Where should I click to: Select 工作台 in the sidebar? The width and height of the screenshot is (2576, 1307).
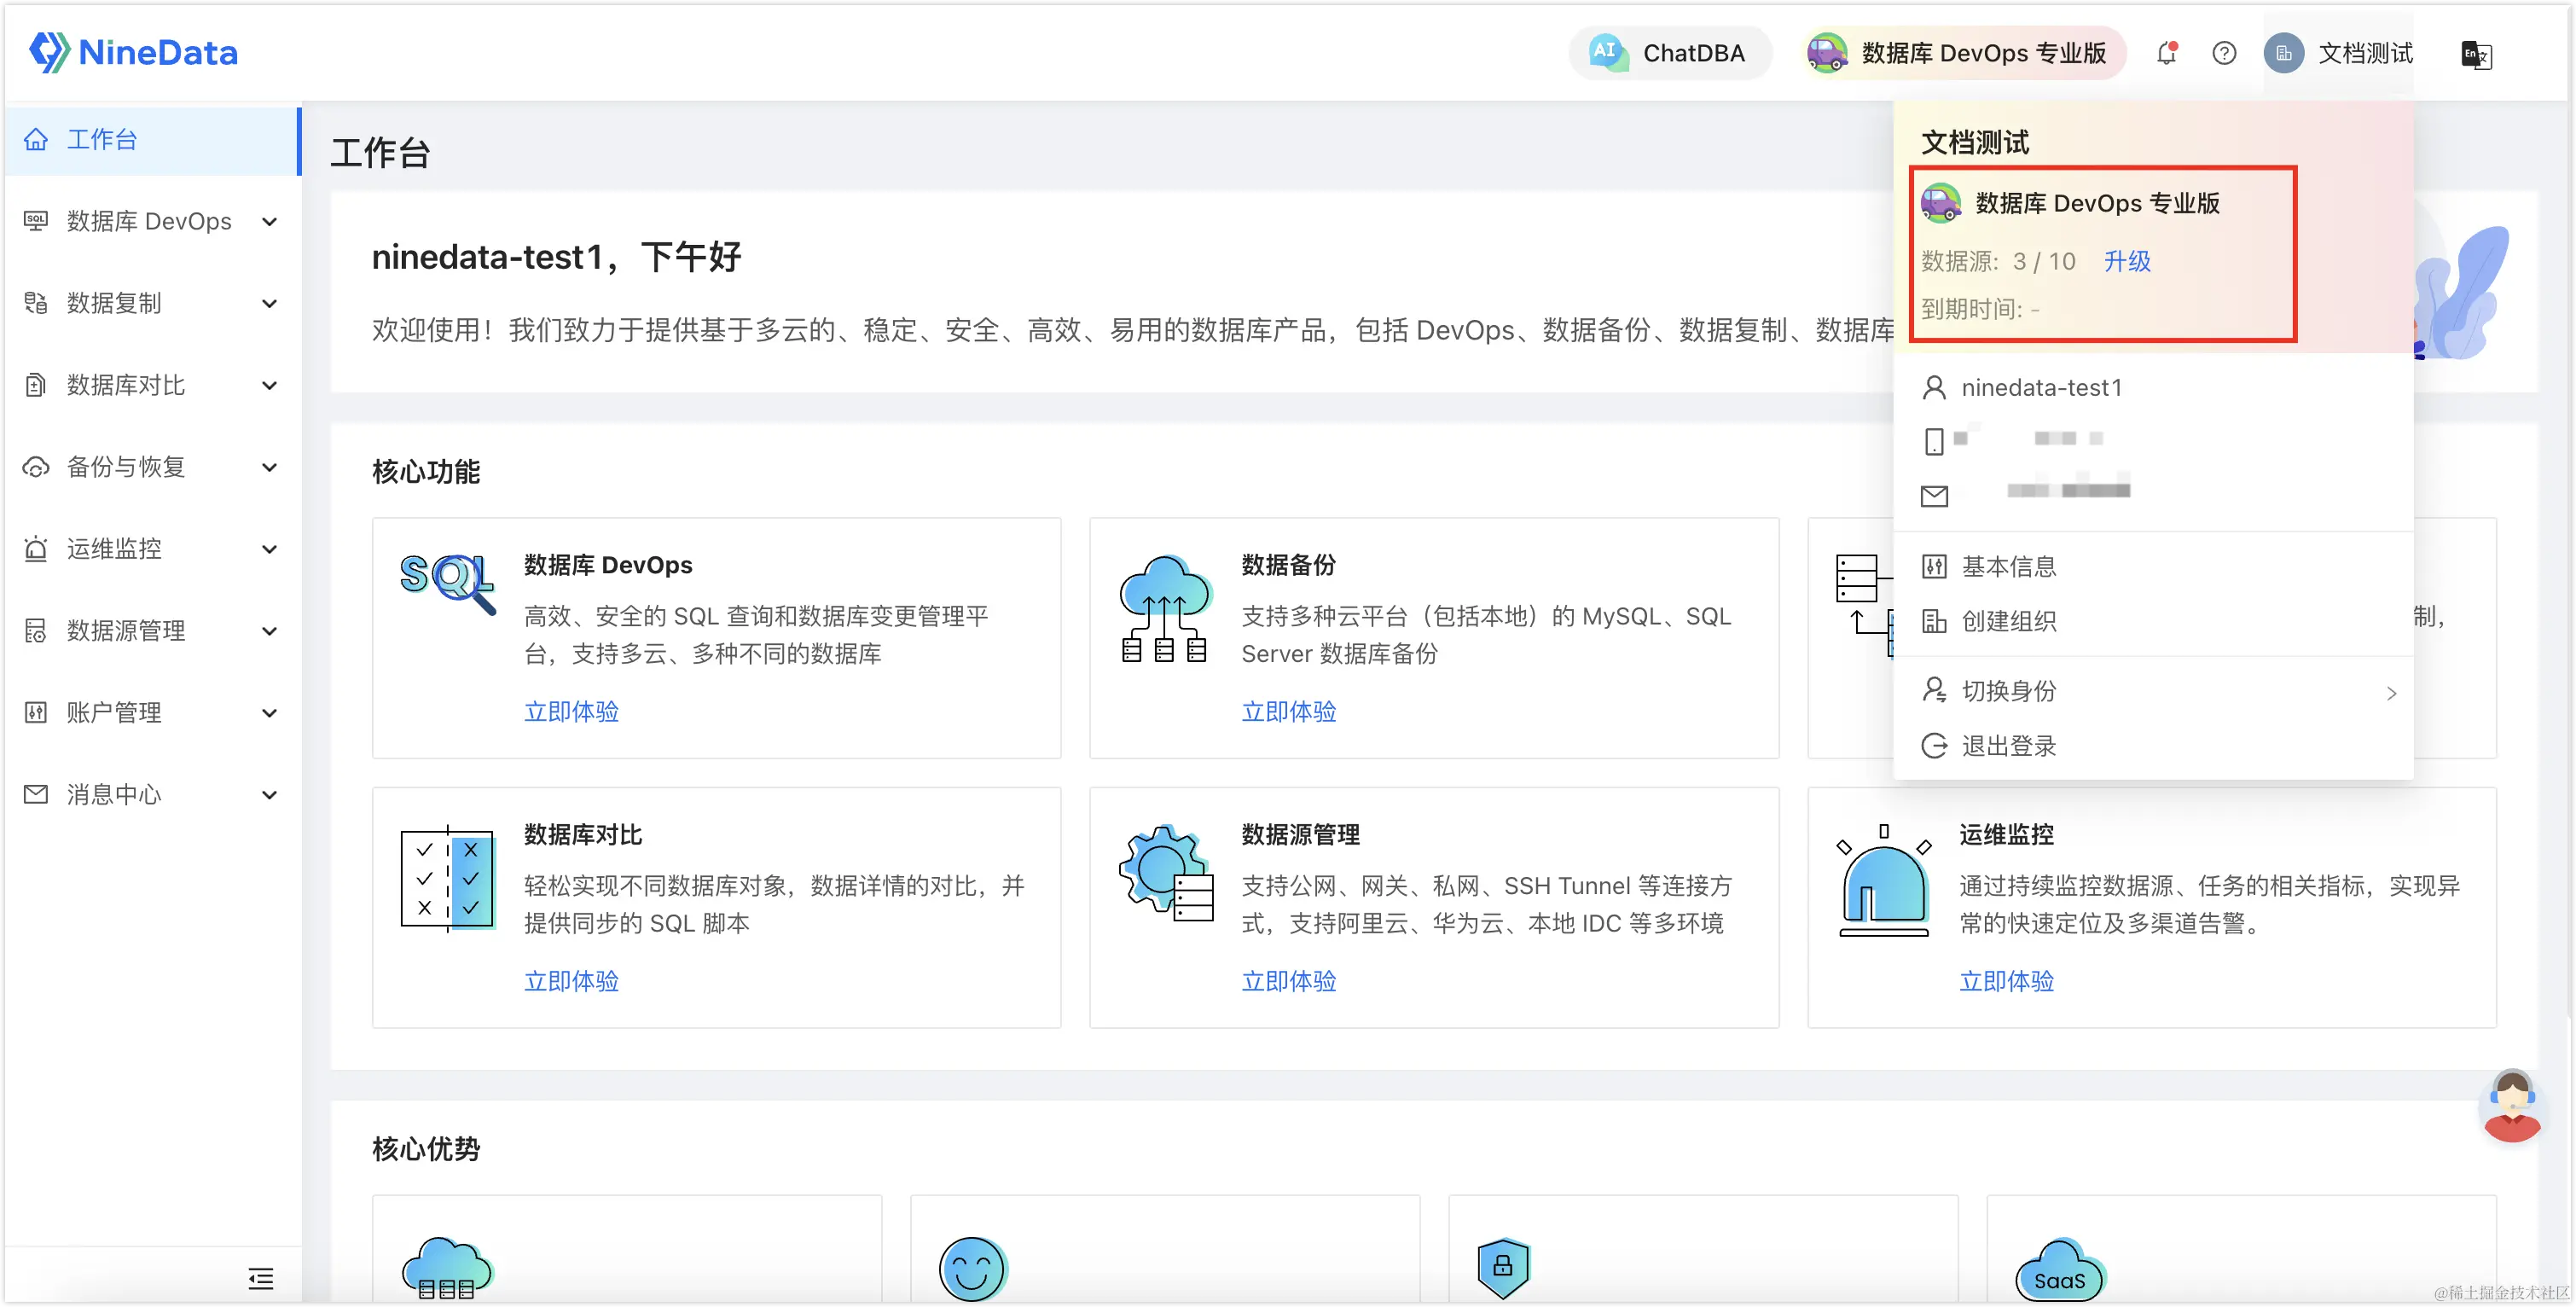(x=102, y=139)
